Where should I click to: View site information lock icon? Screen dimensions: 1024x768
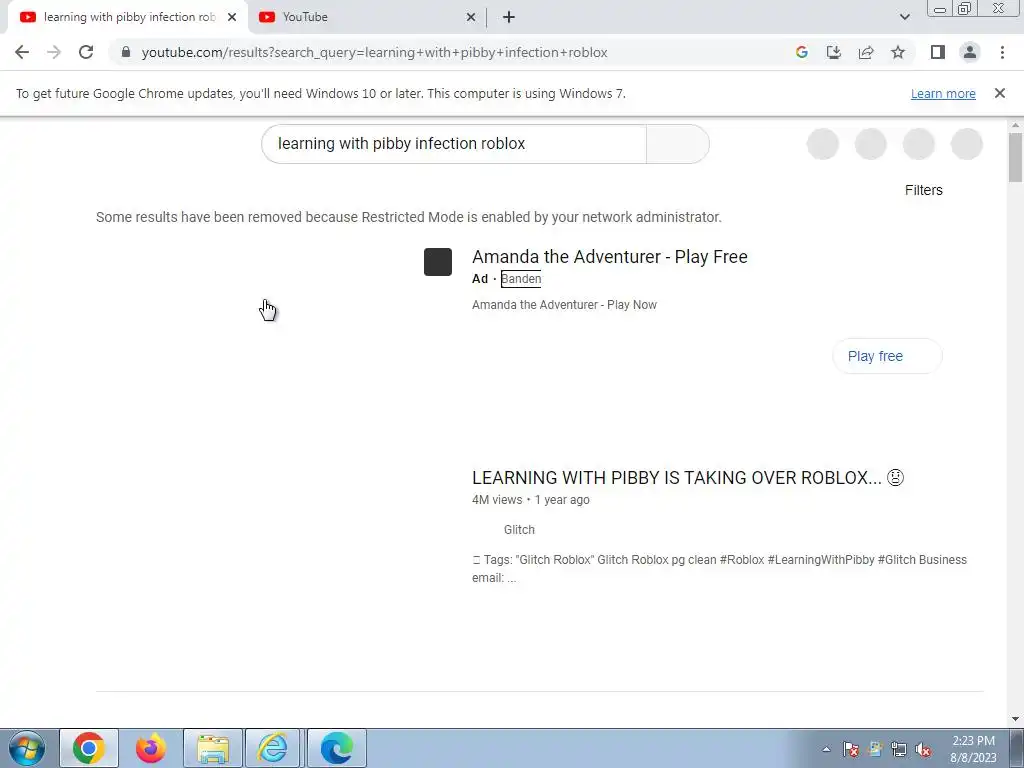click(x=126, y=52)
